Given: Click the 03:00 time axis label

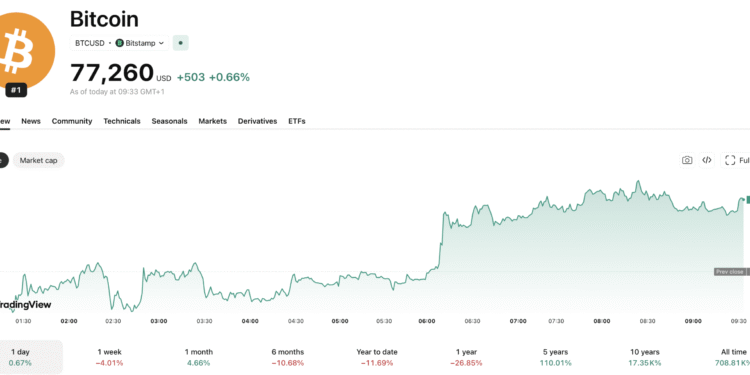Looking at the screenshot, I should 159,321.
